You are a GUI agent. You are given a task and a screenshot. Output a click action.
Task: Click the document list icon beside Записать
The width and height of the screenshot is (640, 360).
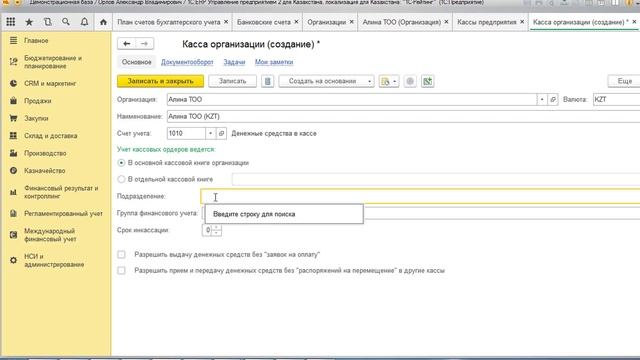[267, 81]
